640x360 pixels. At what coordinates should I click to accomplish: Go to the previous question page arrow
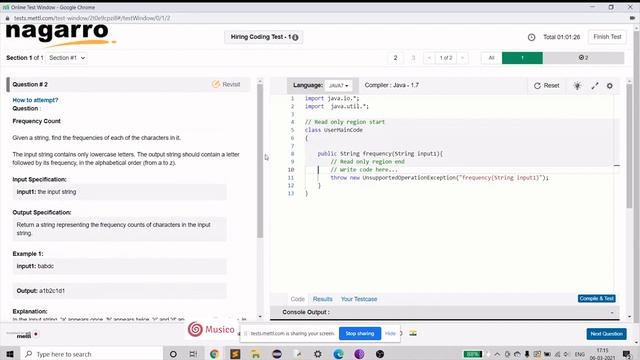click(429, 58)
